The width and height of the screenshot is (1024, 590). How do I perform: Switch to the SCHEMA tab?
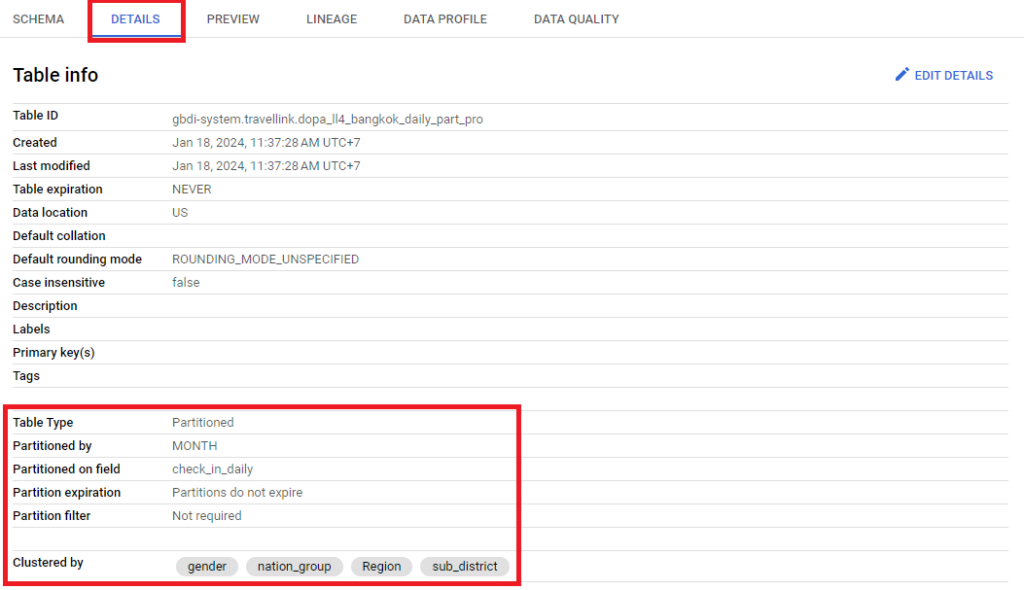(x=38, y=19)
